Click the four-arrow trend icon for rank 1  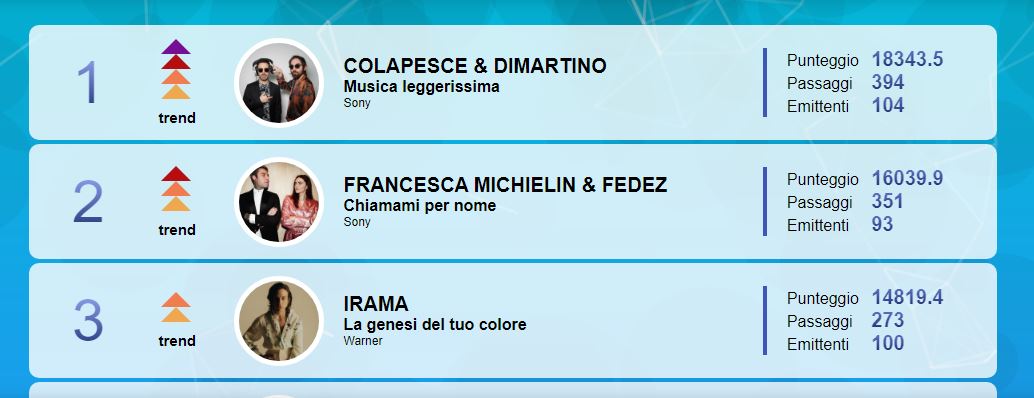pyautogui.click(x=176, y=69)
